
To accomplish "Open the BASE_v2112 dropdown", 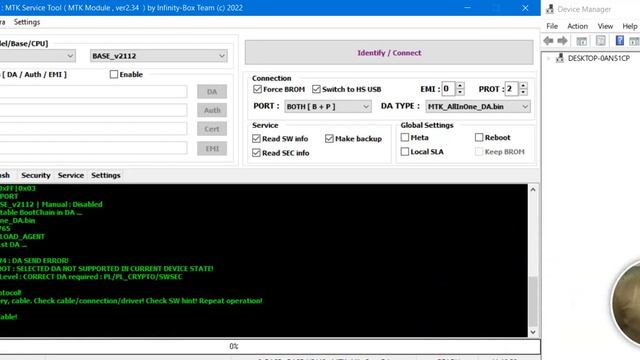I will (159, 56).
